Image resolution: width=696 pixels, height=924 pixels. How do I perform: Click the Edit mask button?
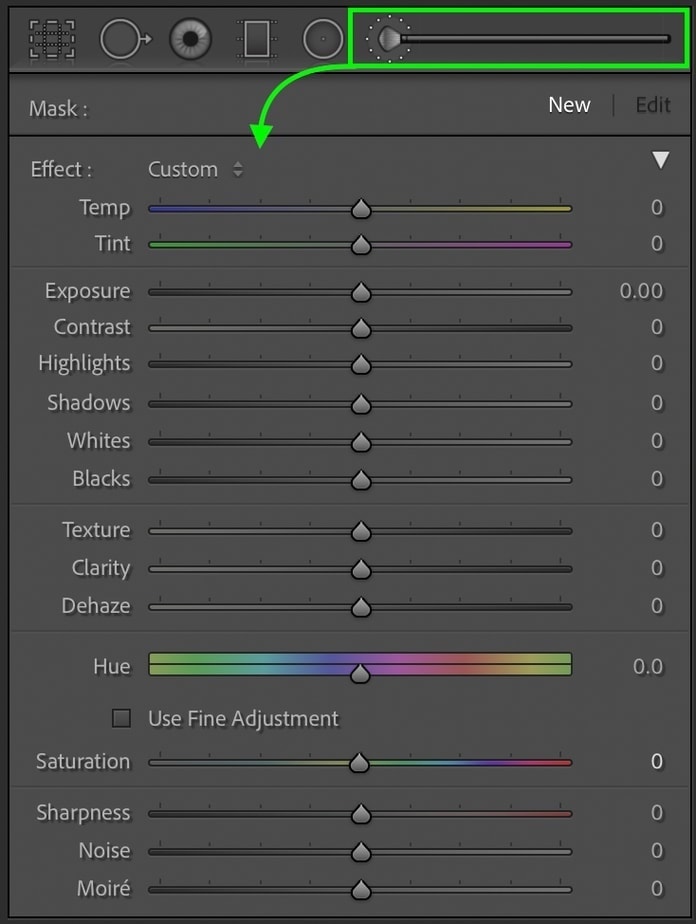click(x=653, y=105)
